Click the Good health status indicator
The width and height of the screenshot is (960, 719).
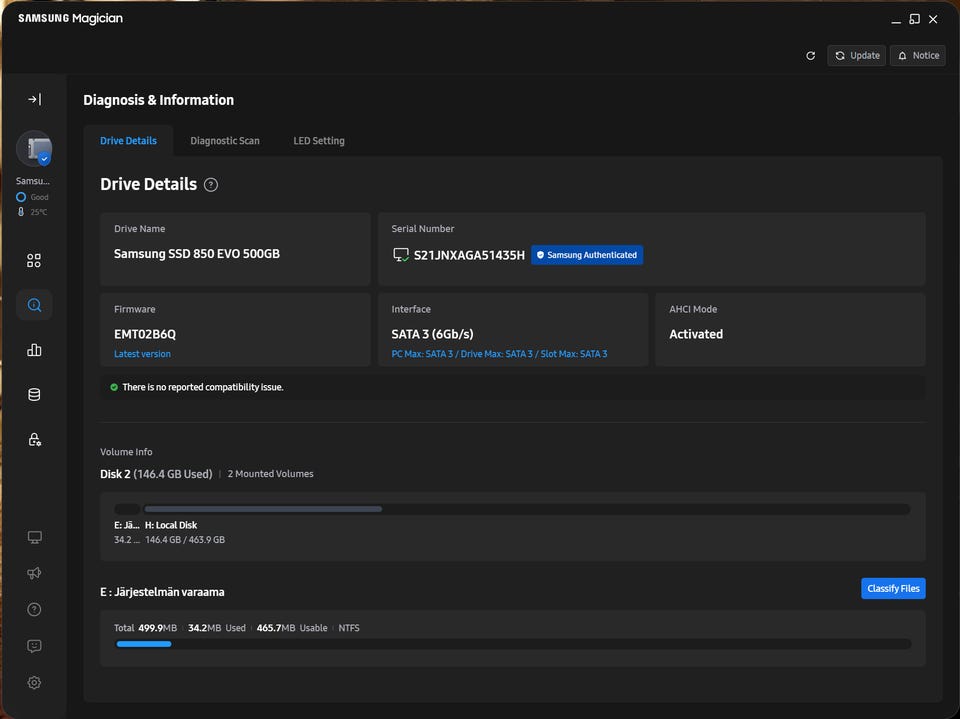pyautogui.click(x=32, y=197)
